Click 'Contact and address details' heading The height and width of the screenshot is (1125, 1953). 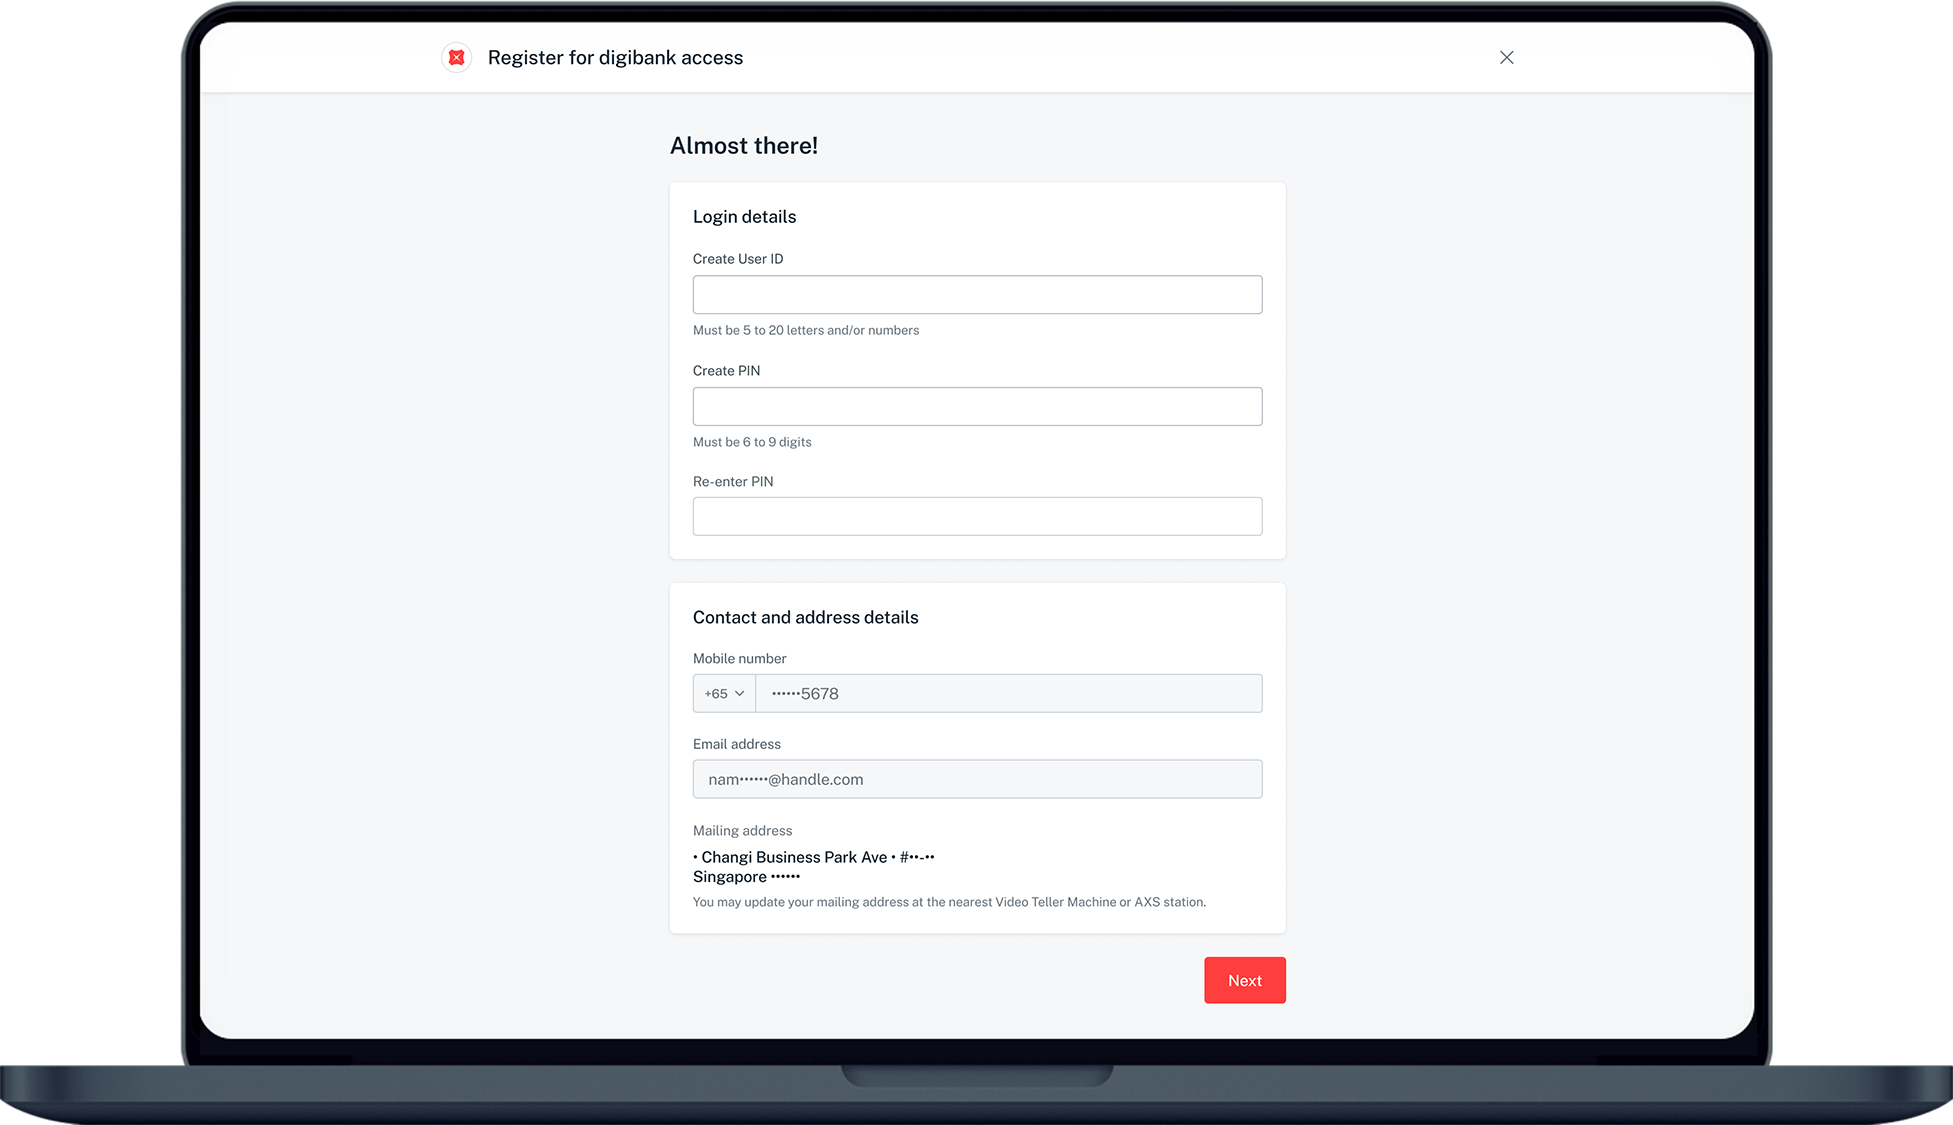pyautogui.click(x=805, y=618)
